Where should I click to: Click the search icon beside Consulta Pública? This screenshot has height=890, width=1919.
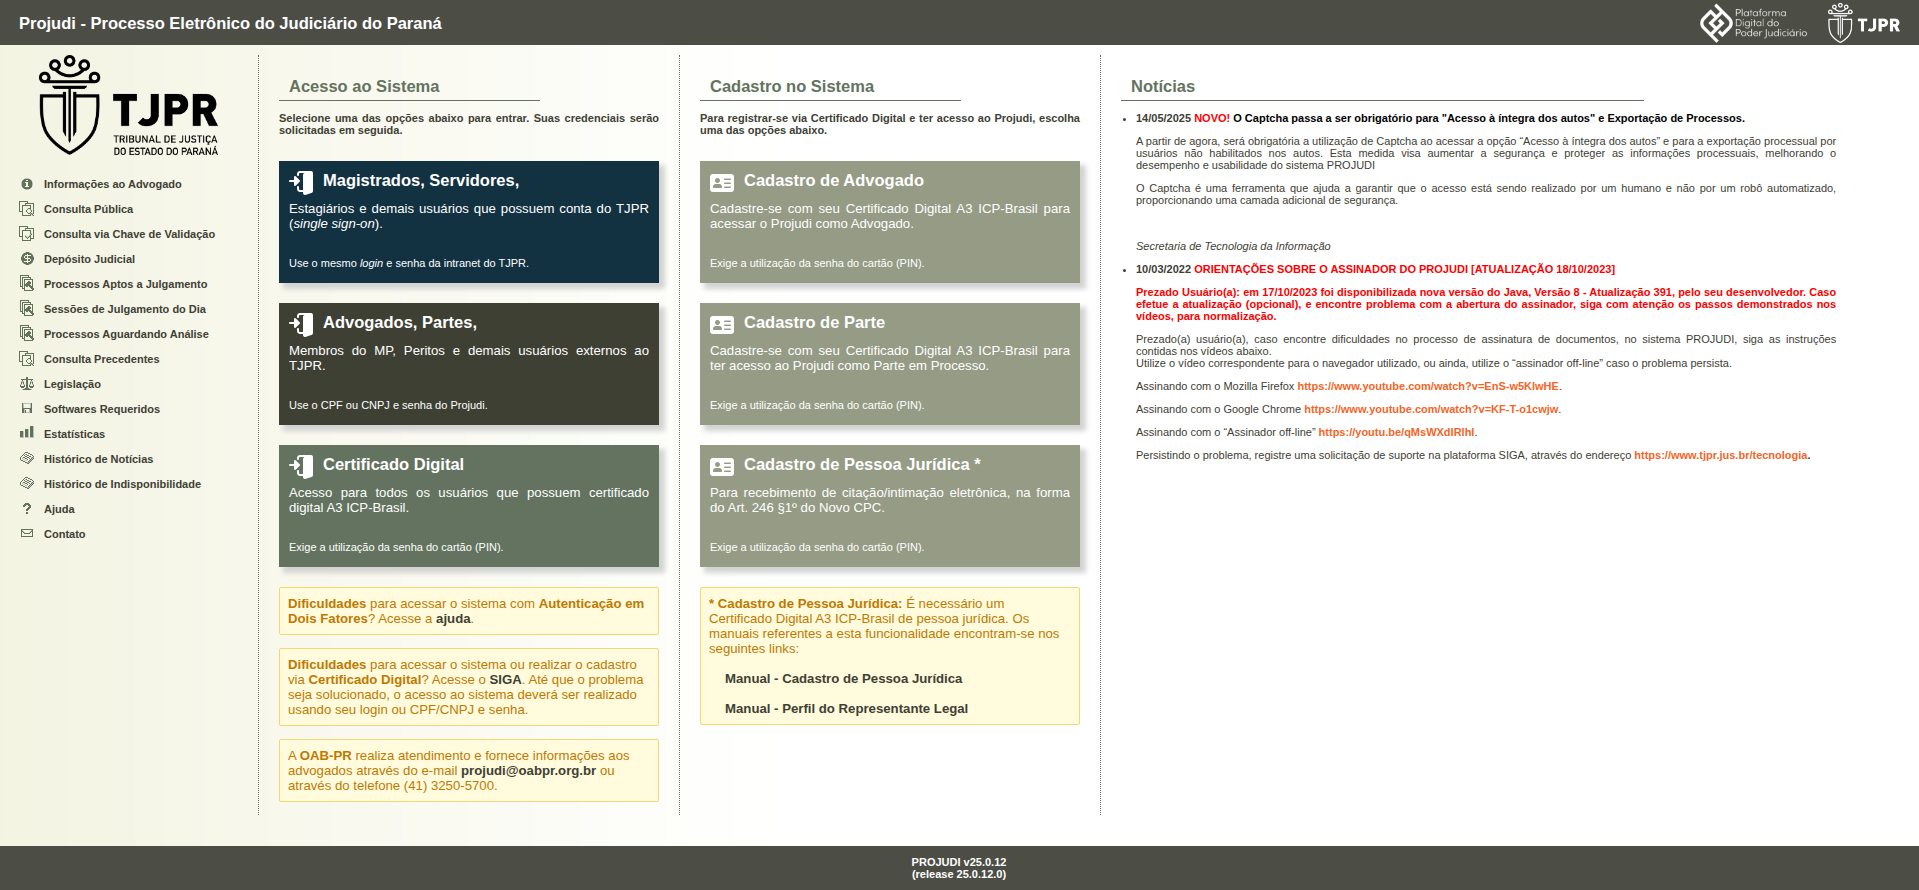pos(27,209)
